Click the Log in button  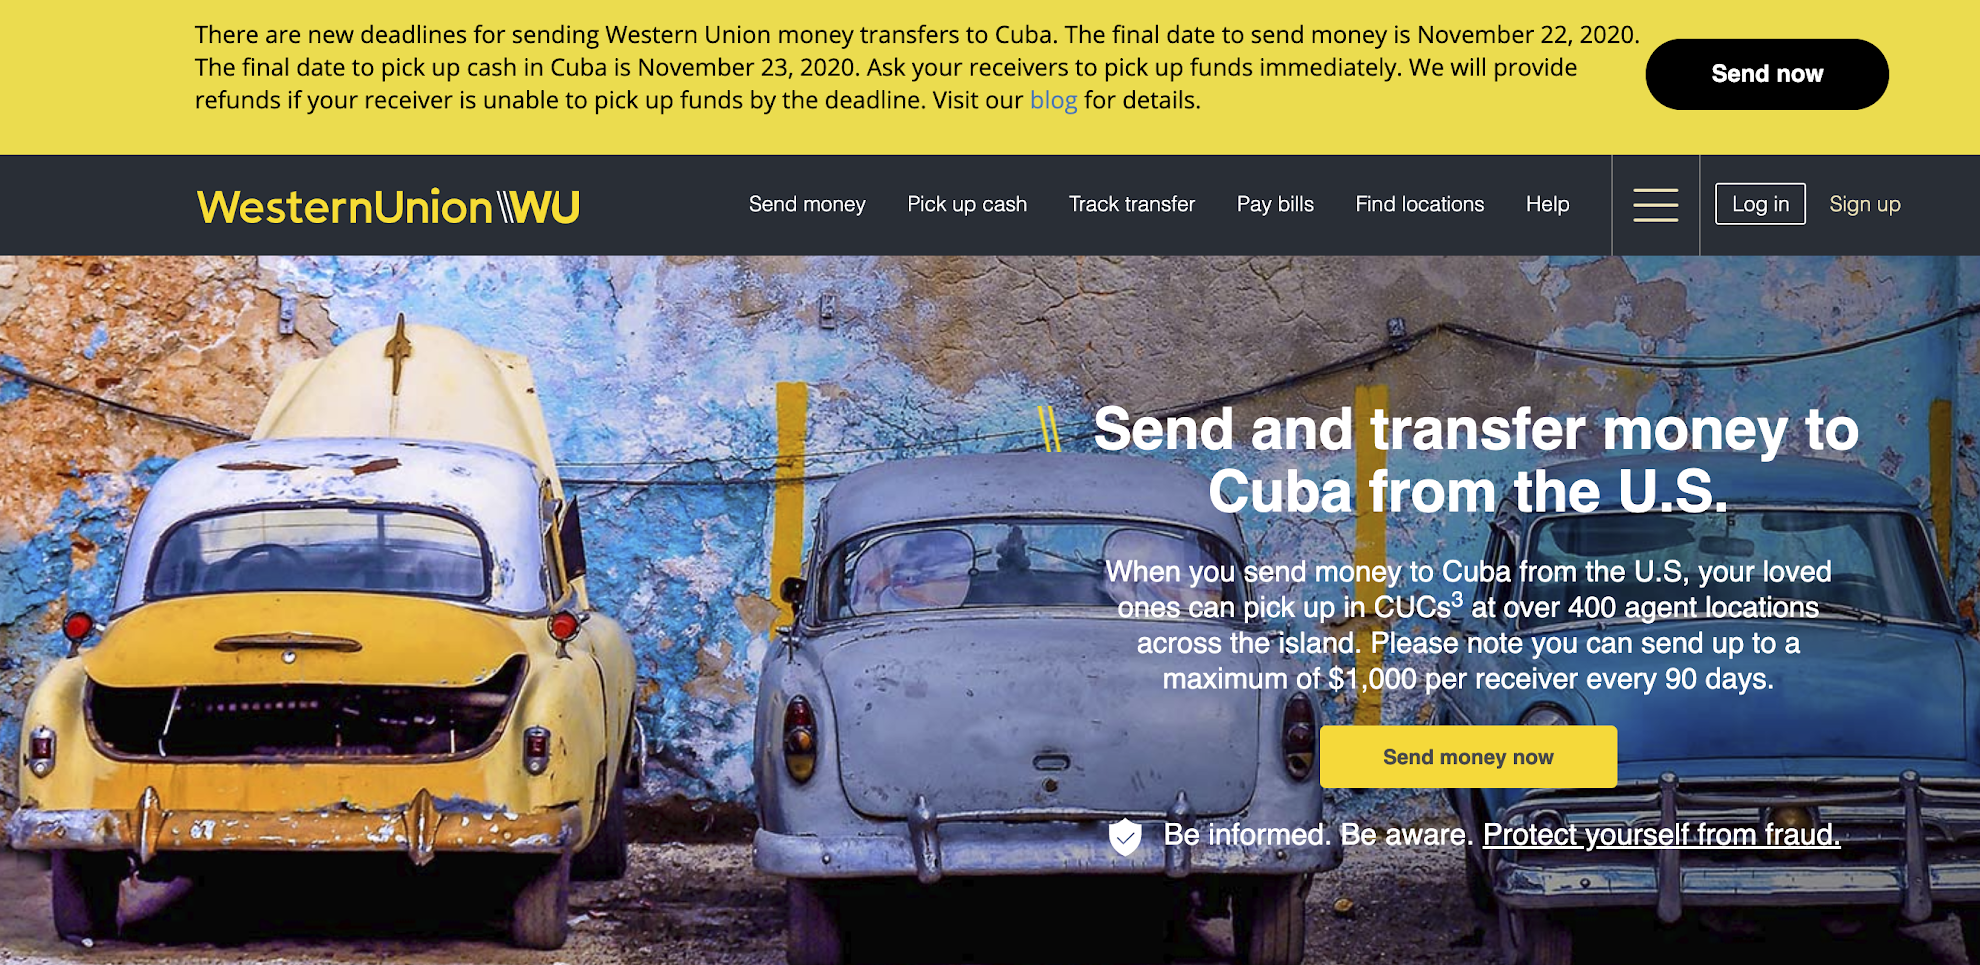[1760, 204]
